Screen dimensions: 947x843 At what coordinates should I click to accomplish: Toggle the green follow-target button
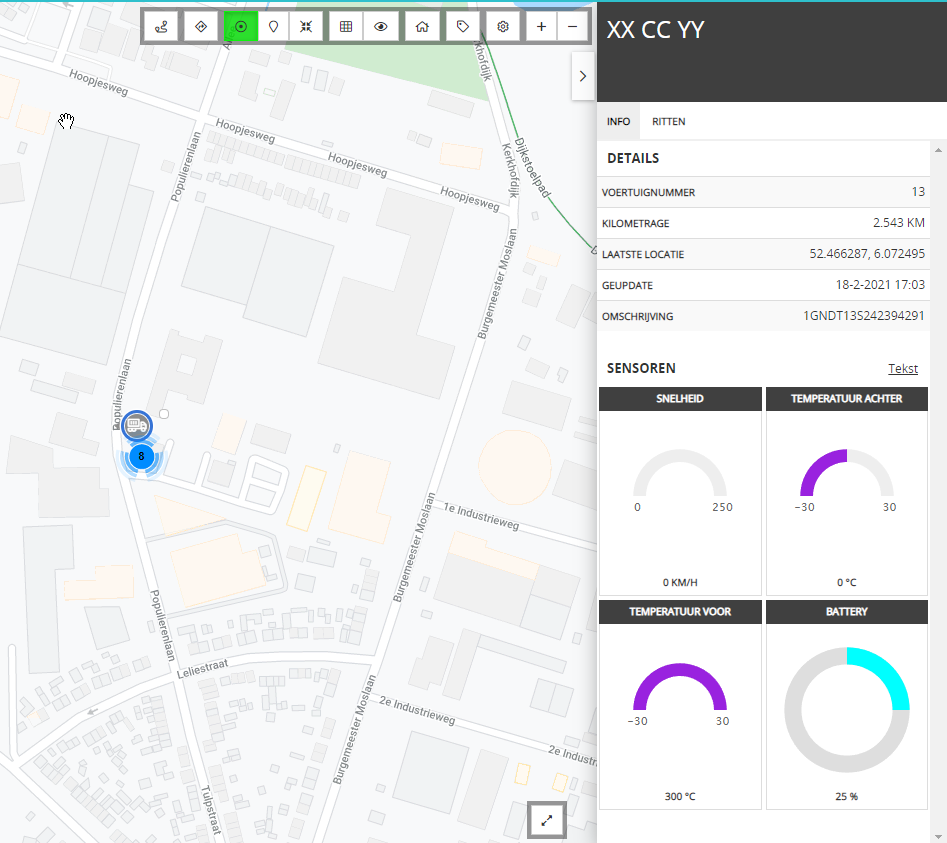(241, 27)
